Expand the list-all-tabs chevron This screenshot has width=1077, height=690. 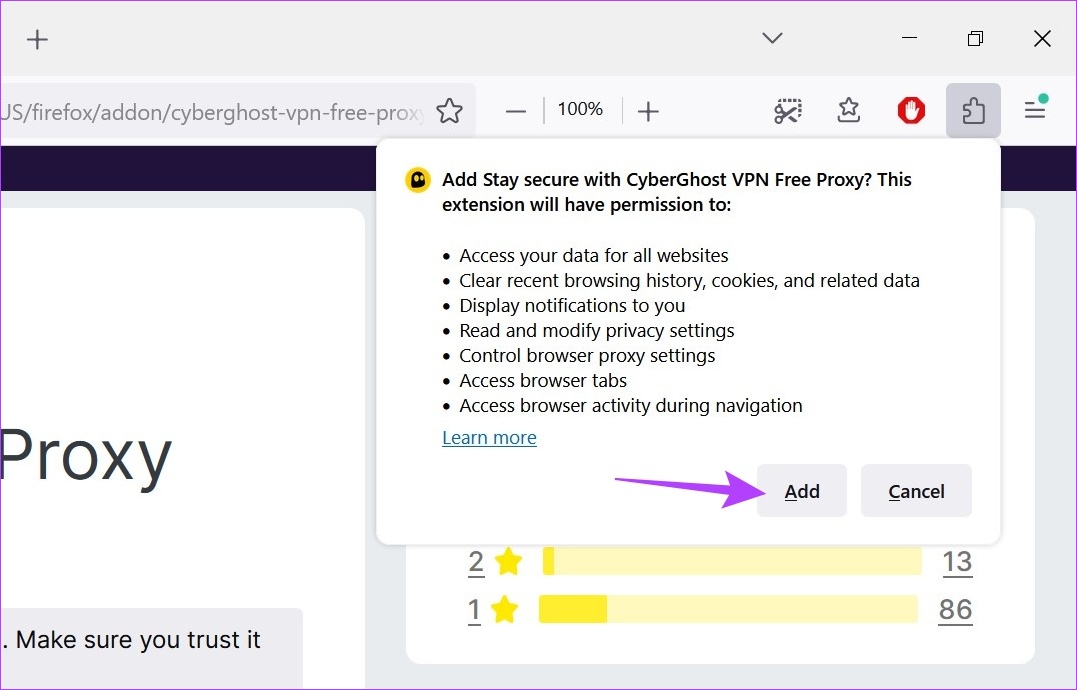click(x=771, y=38)
